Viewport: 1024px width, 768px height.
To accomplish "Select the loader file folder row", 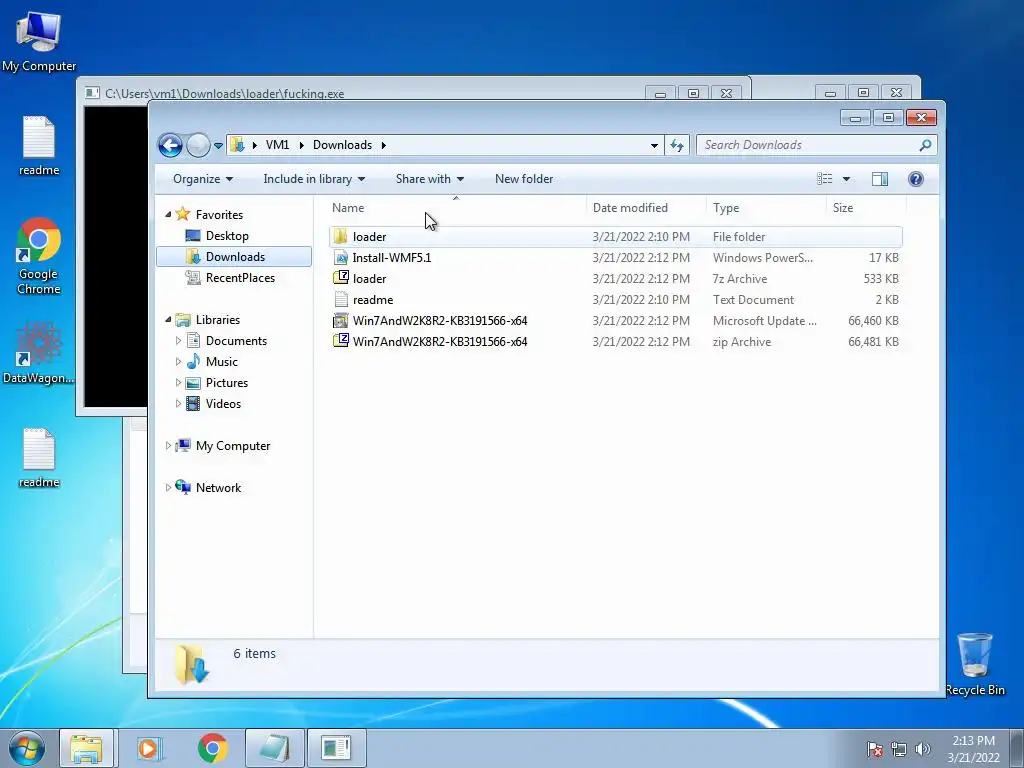I will 616,236.
